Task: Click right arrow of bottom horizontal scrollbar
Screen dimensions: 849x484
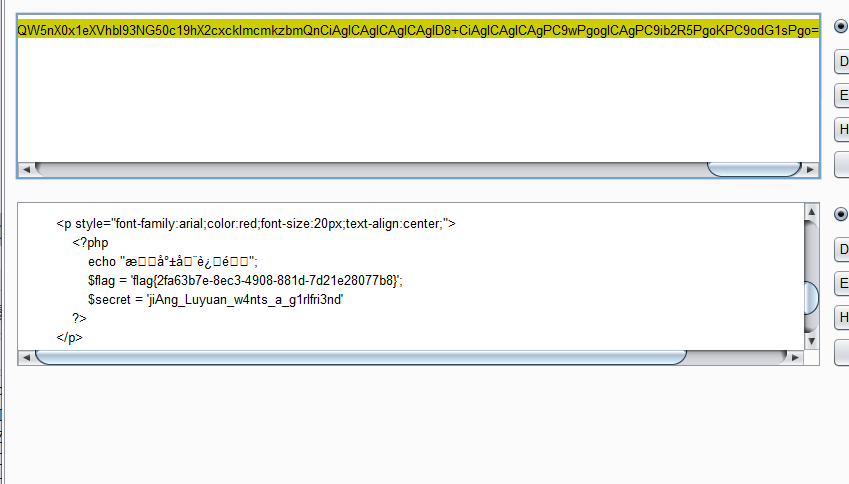Action: (x=794, y=357)
